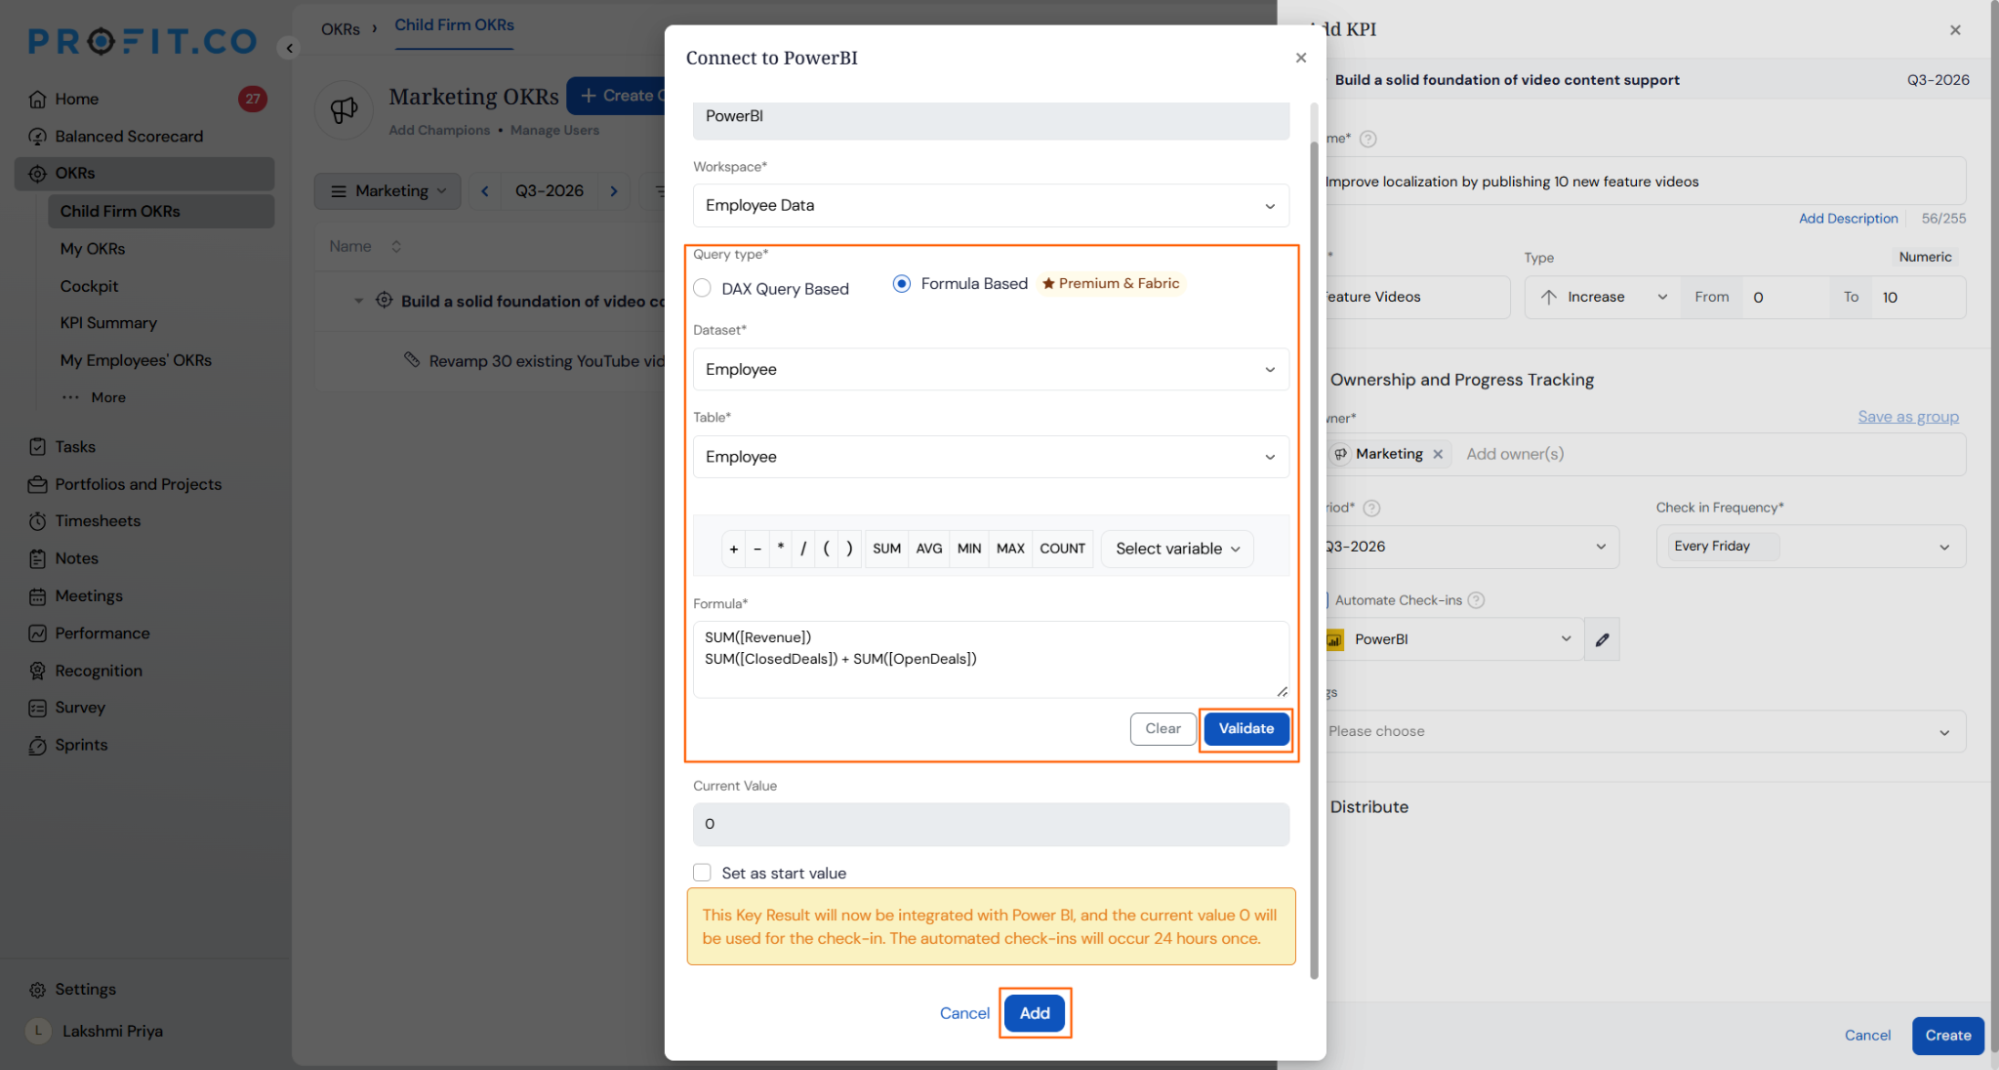Remove the Marketing owner tag
Viewport: 1999px width, 1070px height.
tap(1438, 454)
